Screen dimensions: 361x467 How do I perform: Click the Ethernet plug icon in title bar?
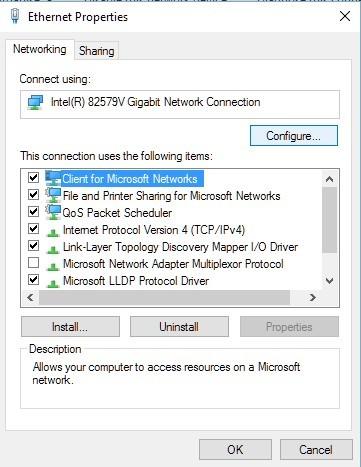(15, 16)
